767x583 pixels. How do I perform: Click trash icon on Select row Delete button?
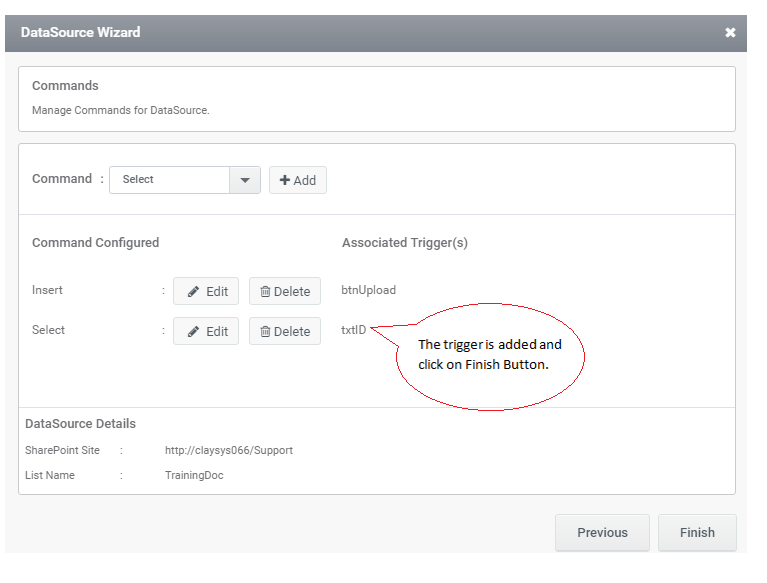pos(265,332)
